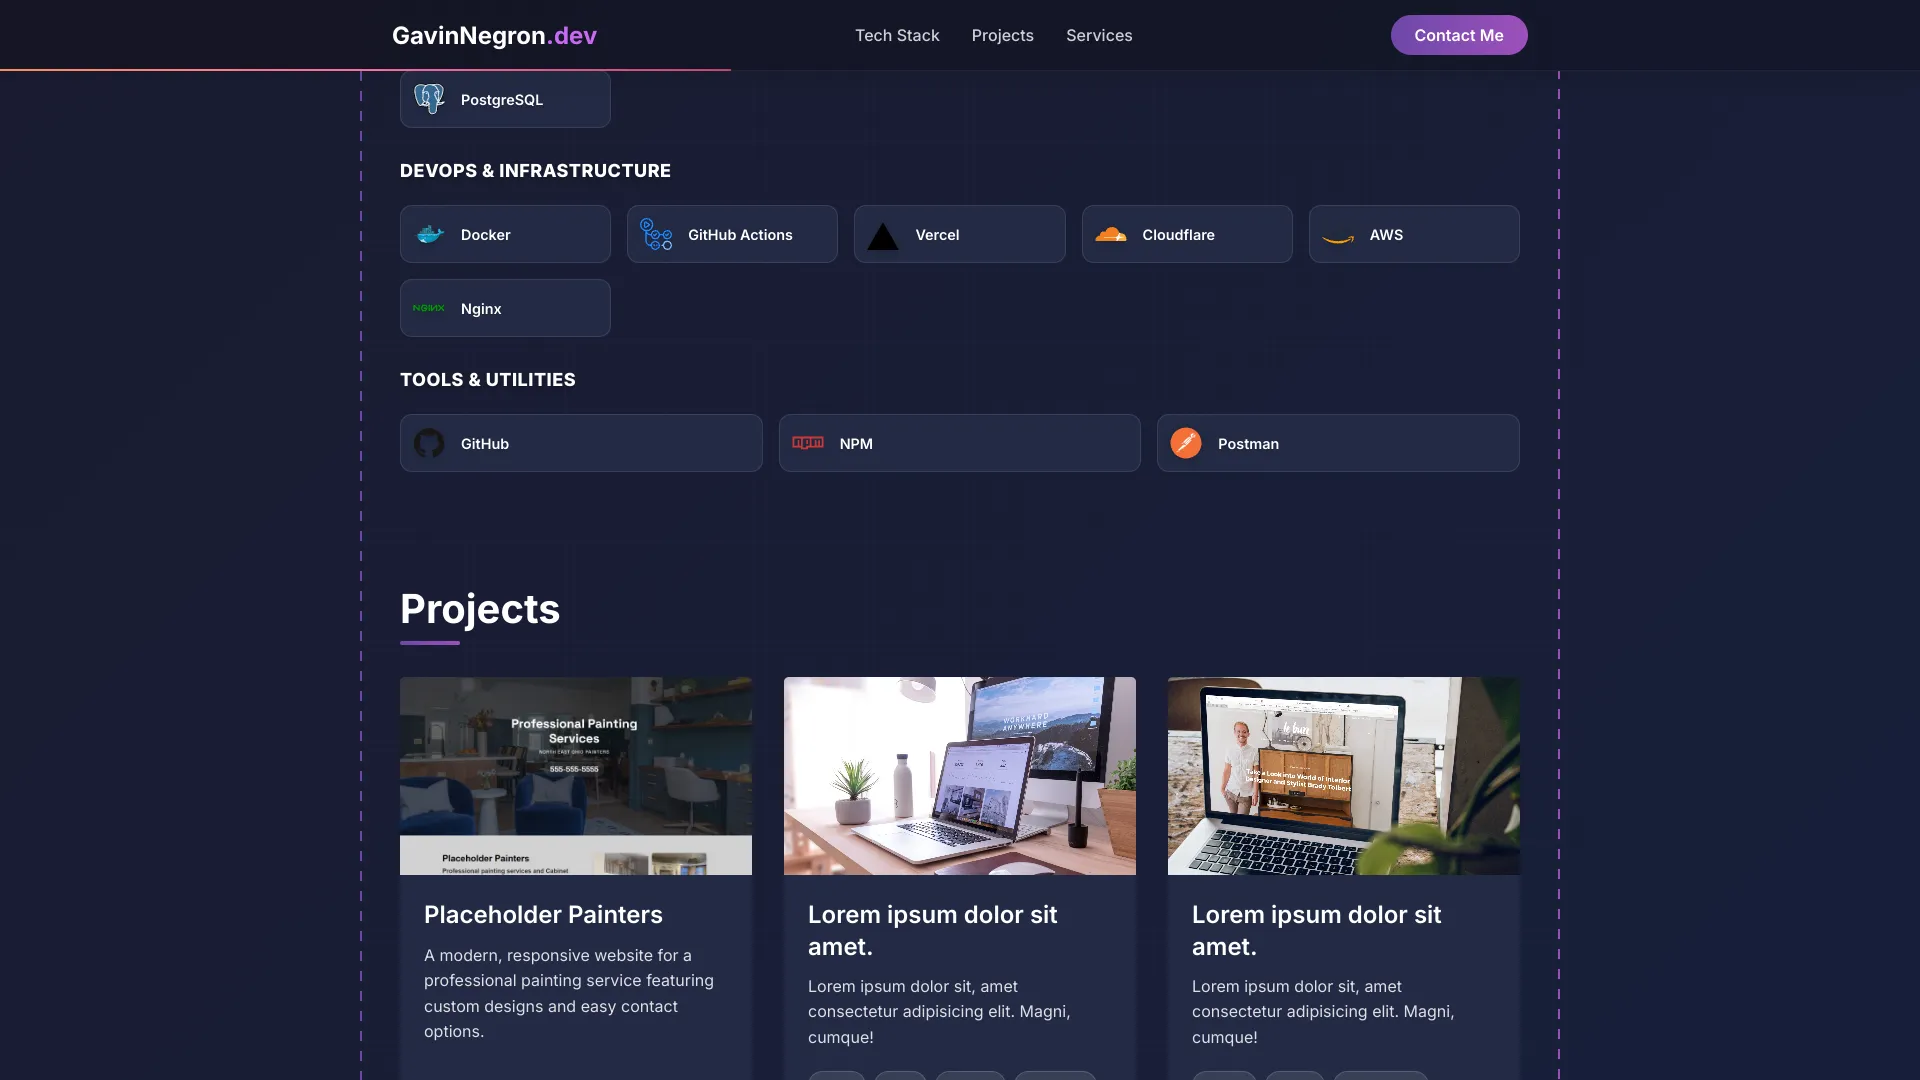The width and height of the screenshot is (1920, 1080).
Task: Open the middle project laptop desk thumbnail
Action: point(960,776)
